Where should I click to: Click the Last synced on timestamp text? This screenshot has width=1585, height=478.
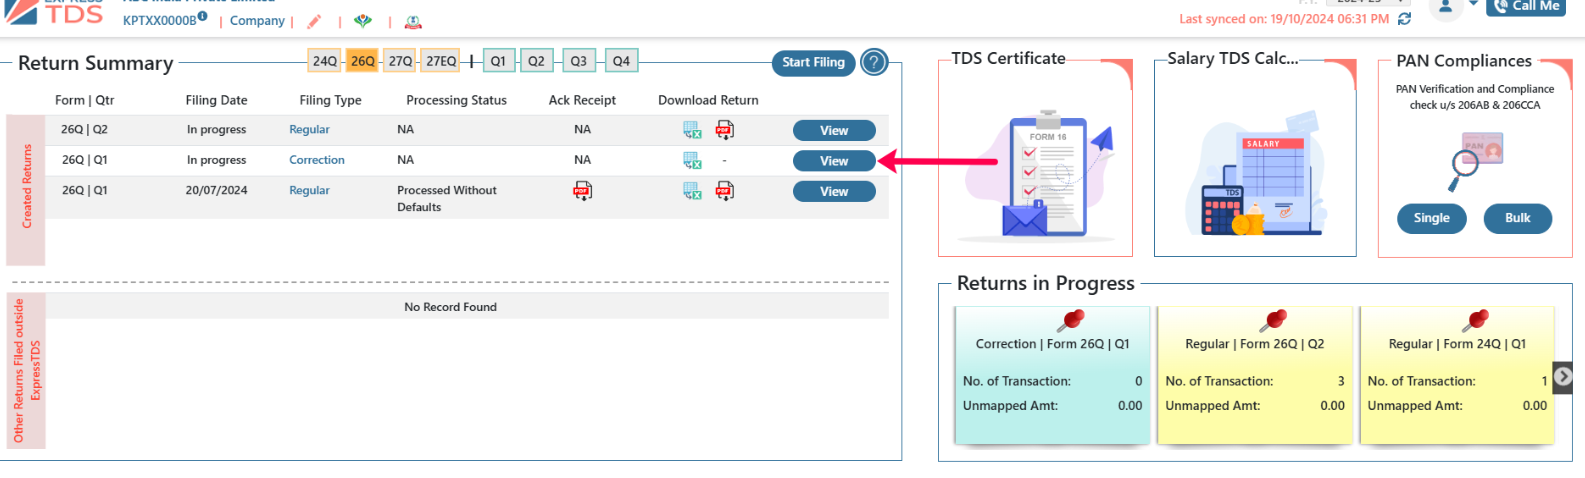pyautogui.click(x=1284, y=19)
